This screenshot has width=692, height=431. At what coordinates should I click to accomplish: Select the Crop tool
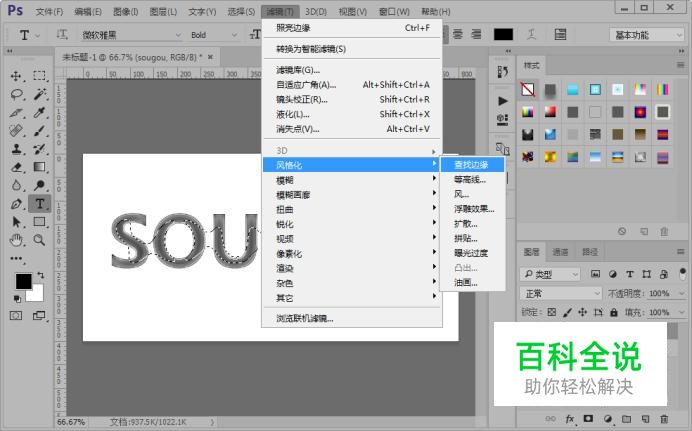tap(16, 112)
